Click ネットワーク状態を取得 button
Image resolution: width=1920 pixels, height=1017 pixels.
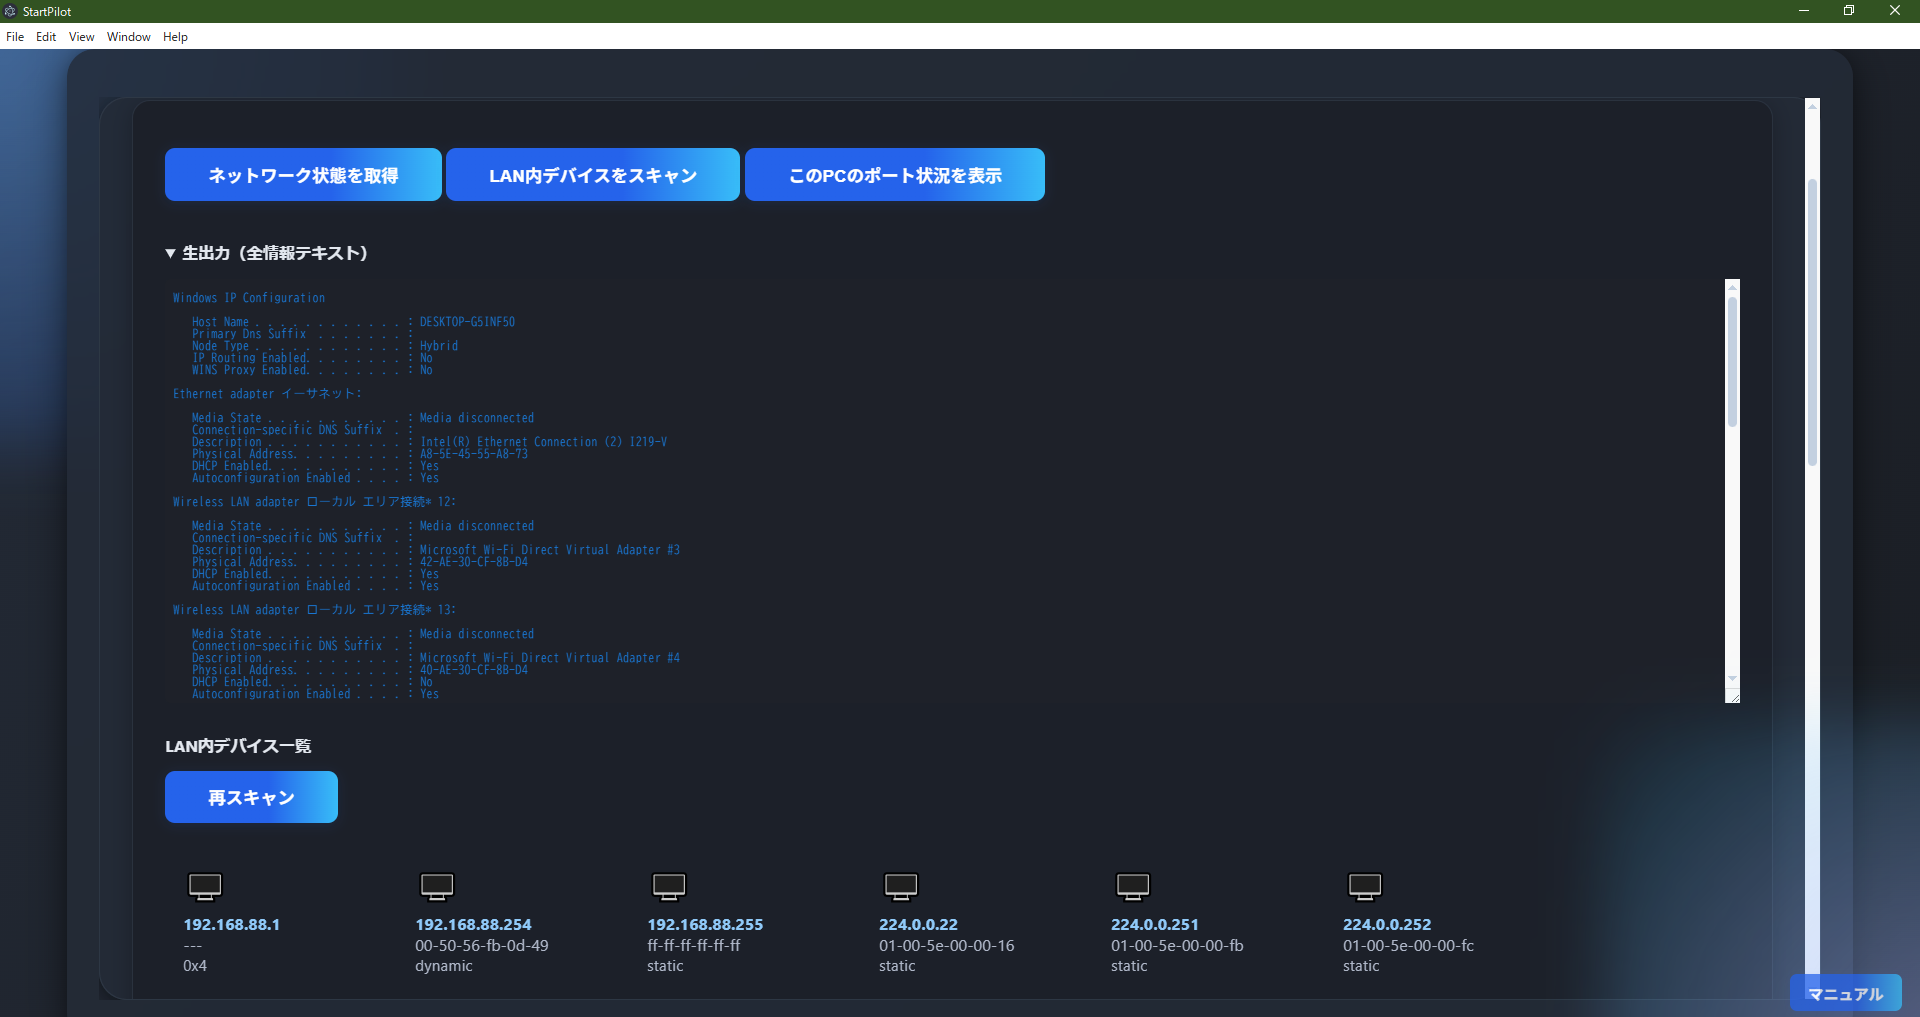(x=302, y=174)
